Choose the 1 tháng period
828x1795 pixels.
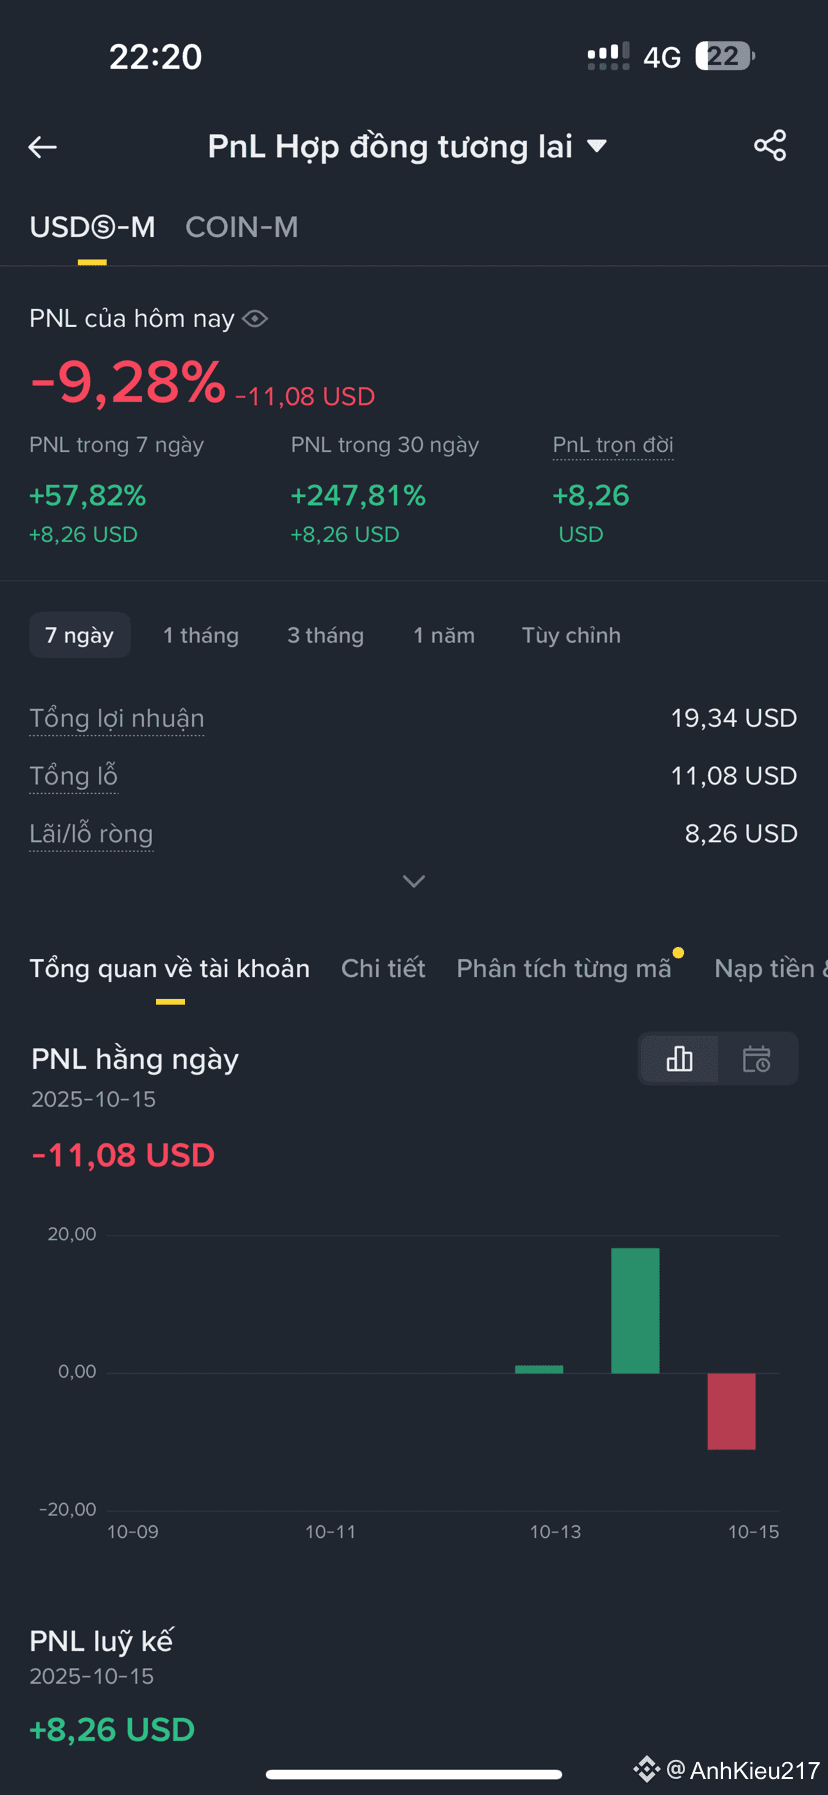(201, 635)
